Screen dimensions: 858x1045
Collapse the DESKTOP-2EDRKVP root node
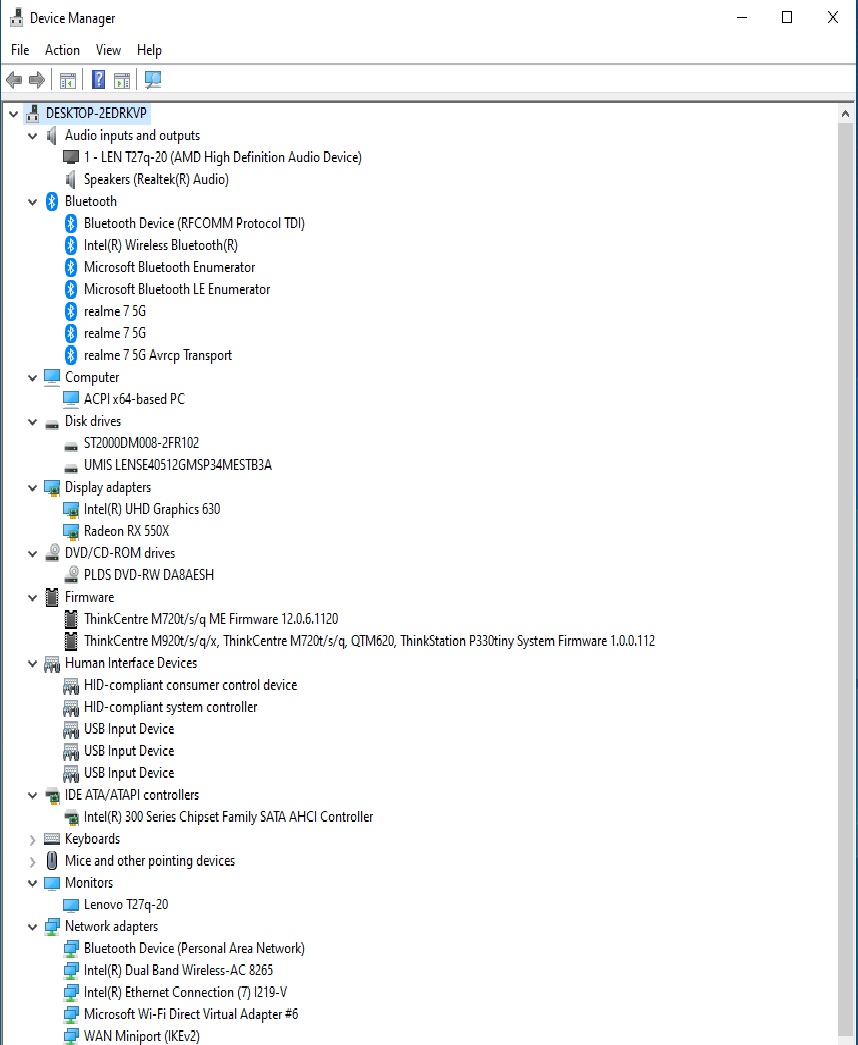13,114
